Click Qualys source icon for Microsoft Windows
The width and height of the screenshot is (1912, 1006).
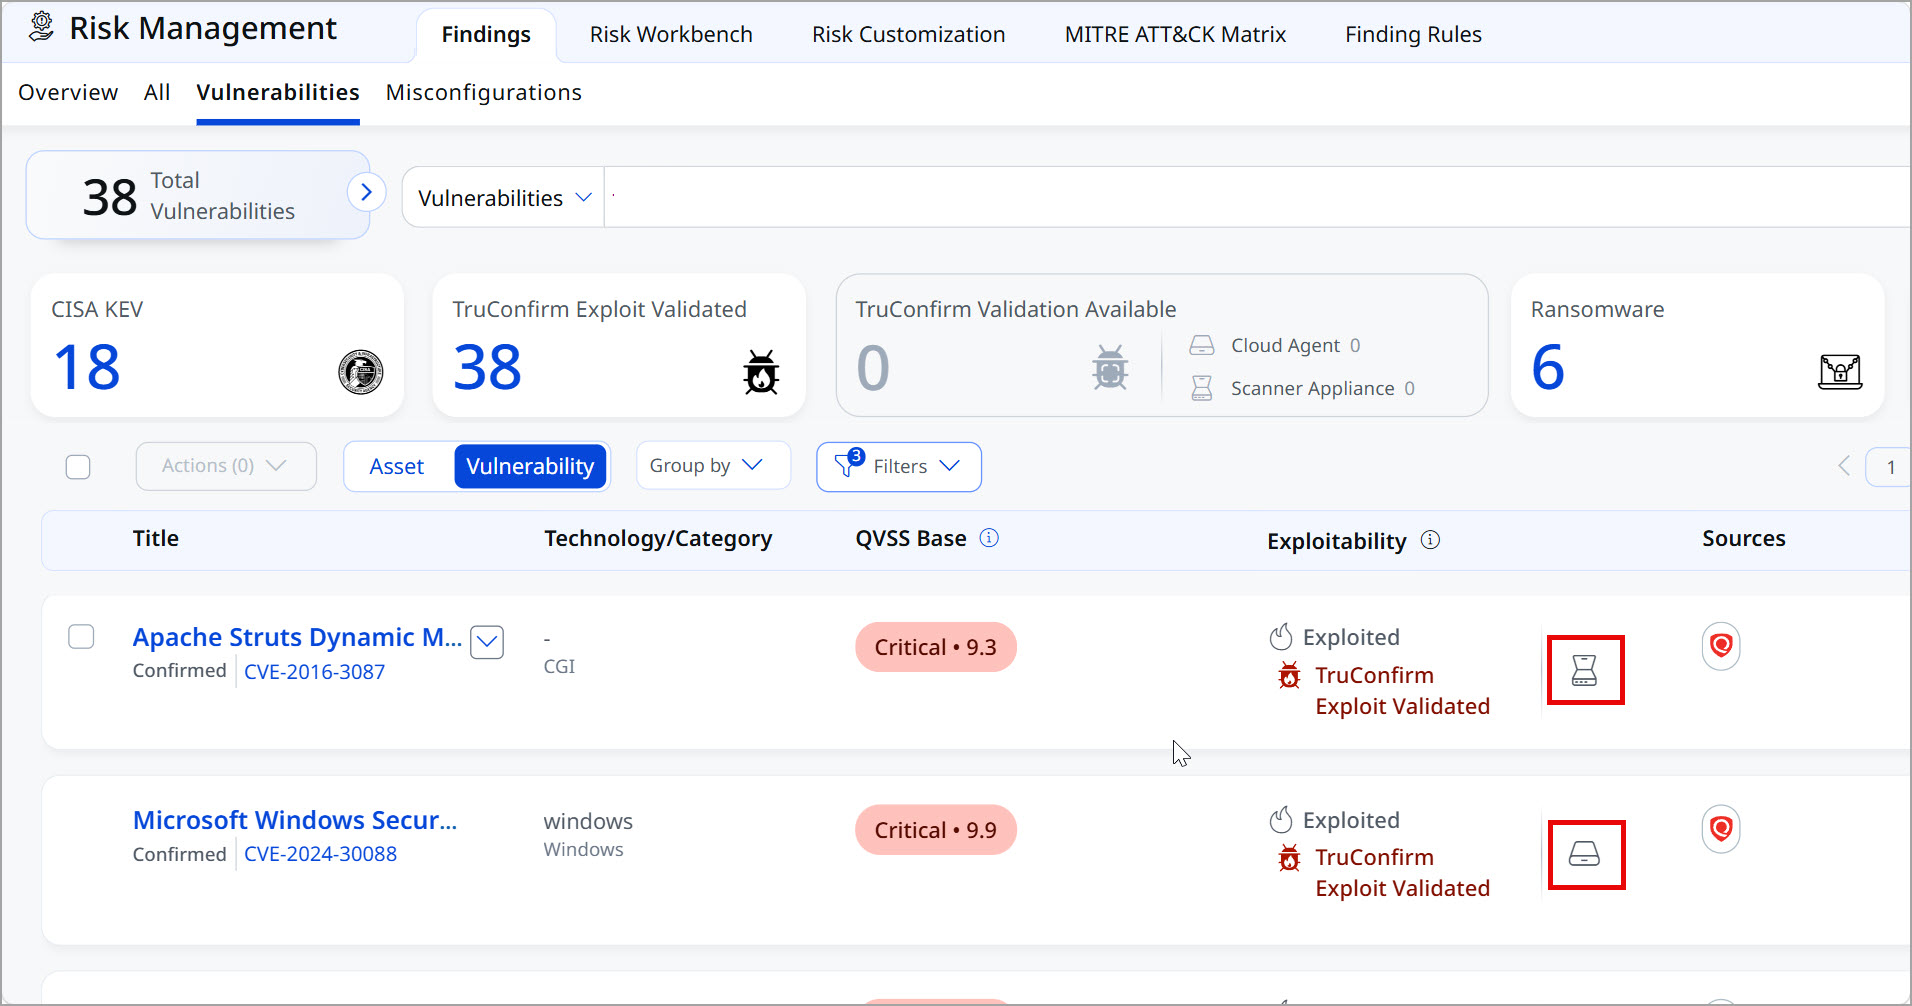pos(1721,829)
